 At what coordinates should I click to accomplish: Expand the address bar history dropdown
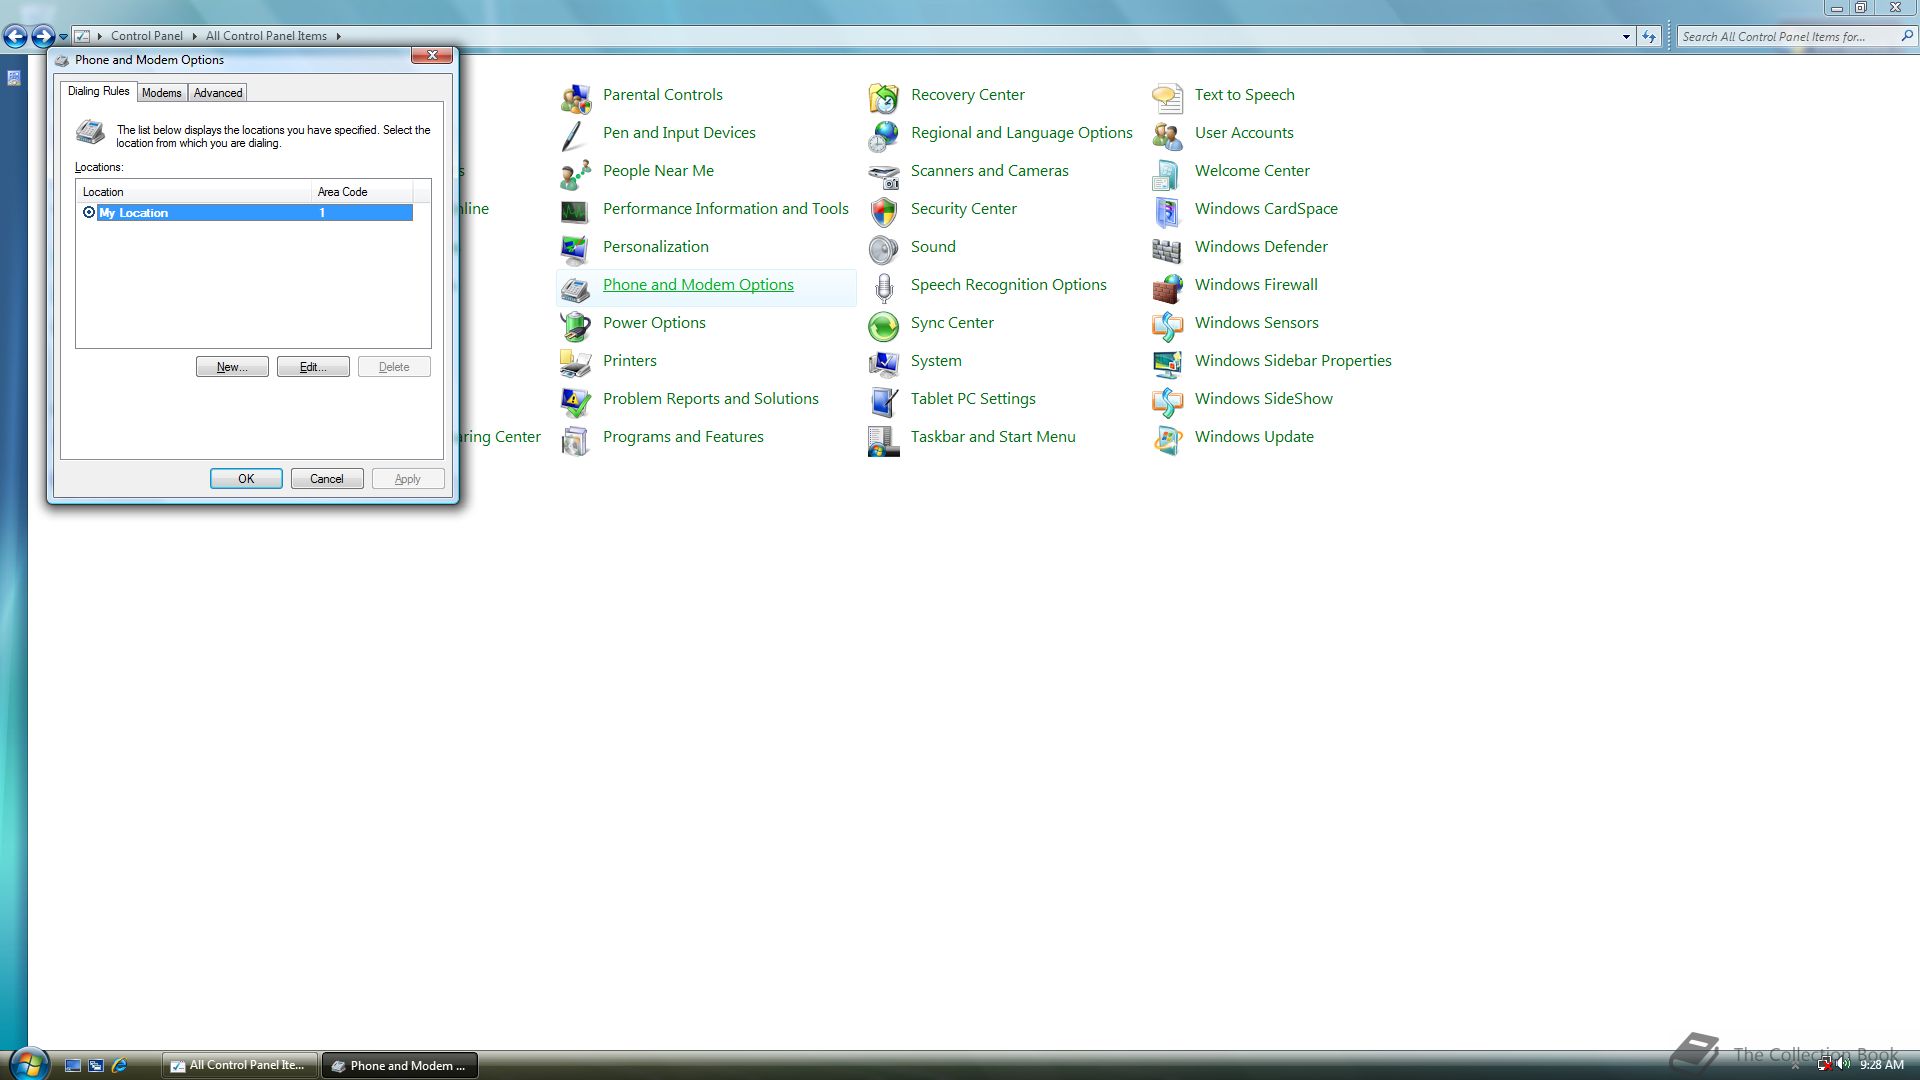point(1626,37)
